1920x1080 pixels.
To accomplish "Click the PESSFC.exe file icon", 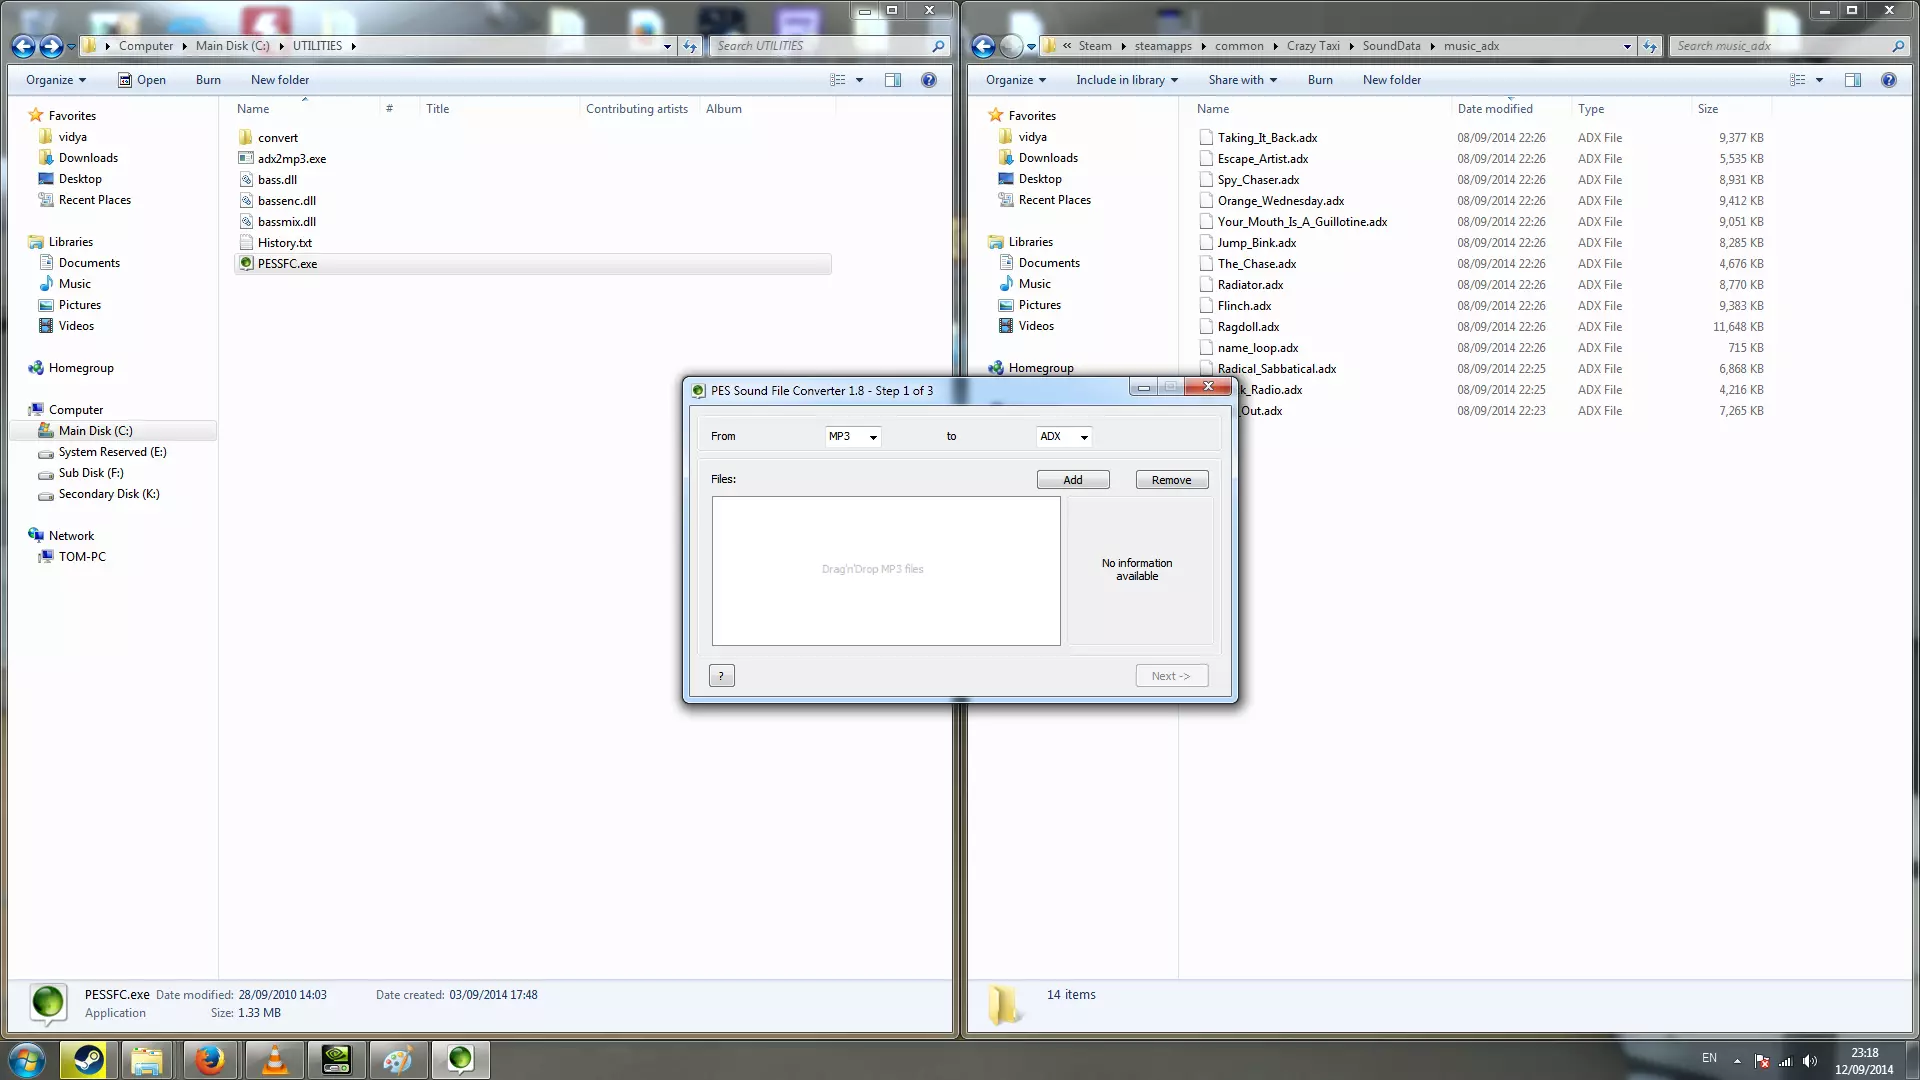I will point(246,264).
